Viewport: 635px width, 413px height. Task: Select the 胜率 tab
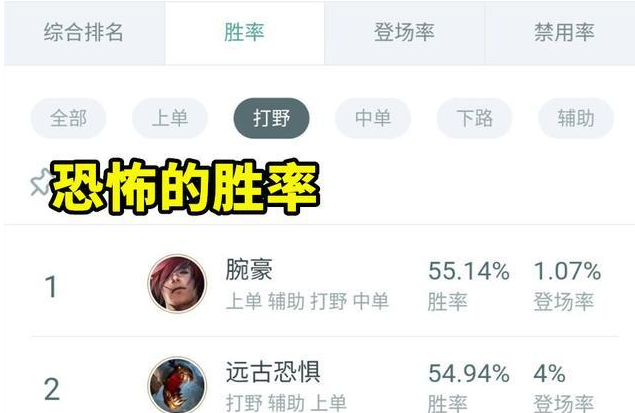[x=245, y=32]
